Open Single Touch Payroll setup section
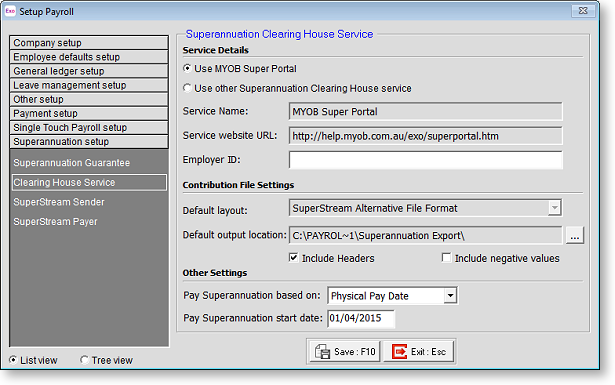This screenshot has width=615, height=385. point(89,127)
